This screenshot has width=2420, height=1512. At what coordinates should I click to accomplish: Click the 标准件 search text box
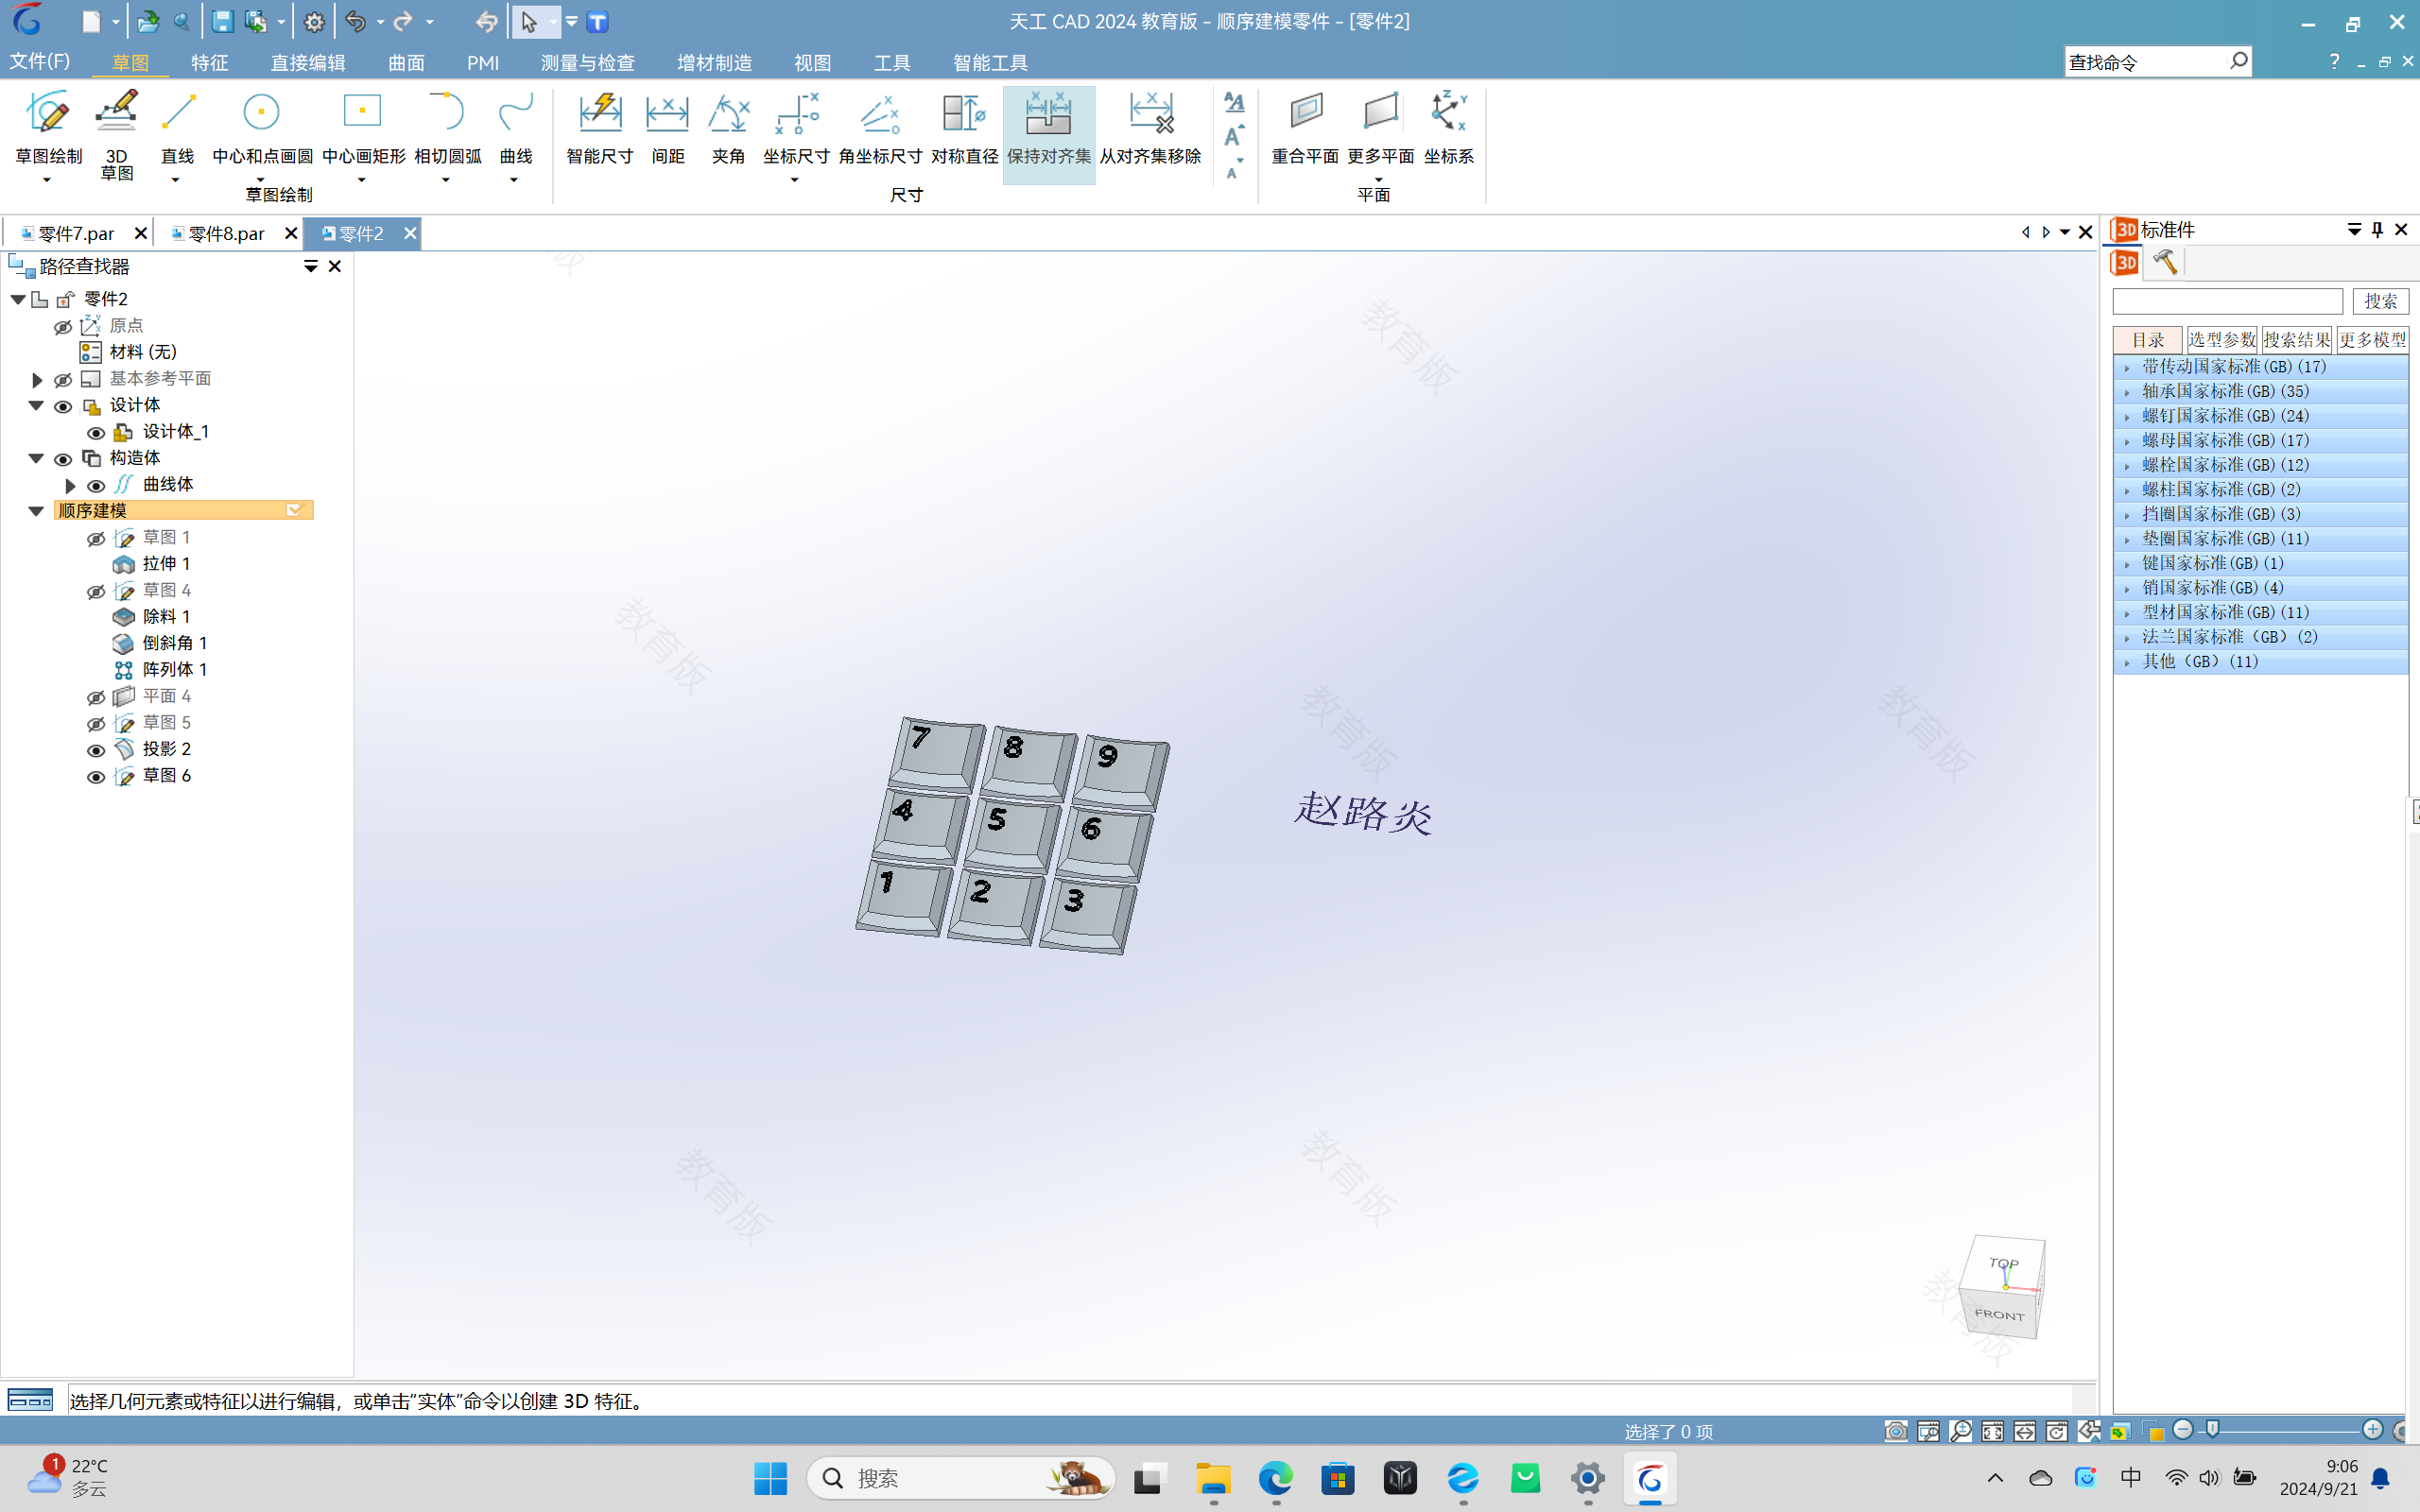tap(2227, 301)
